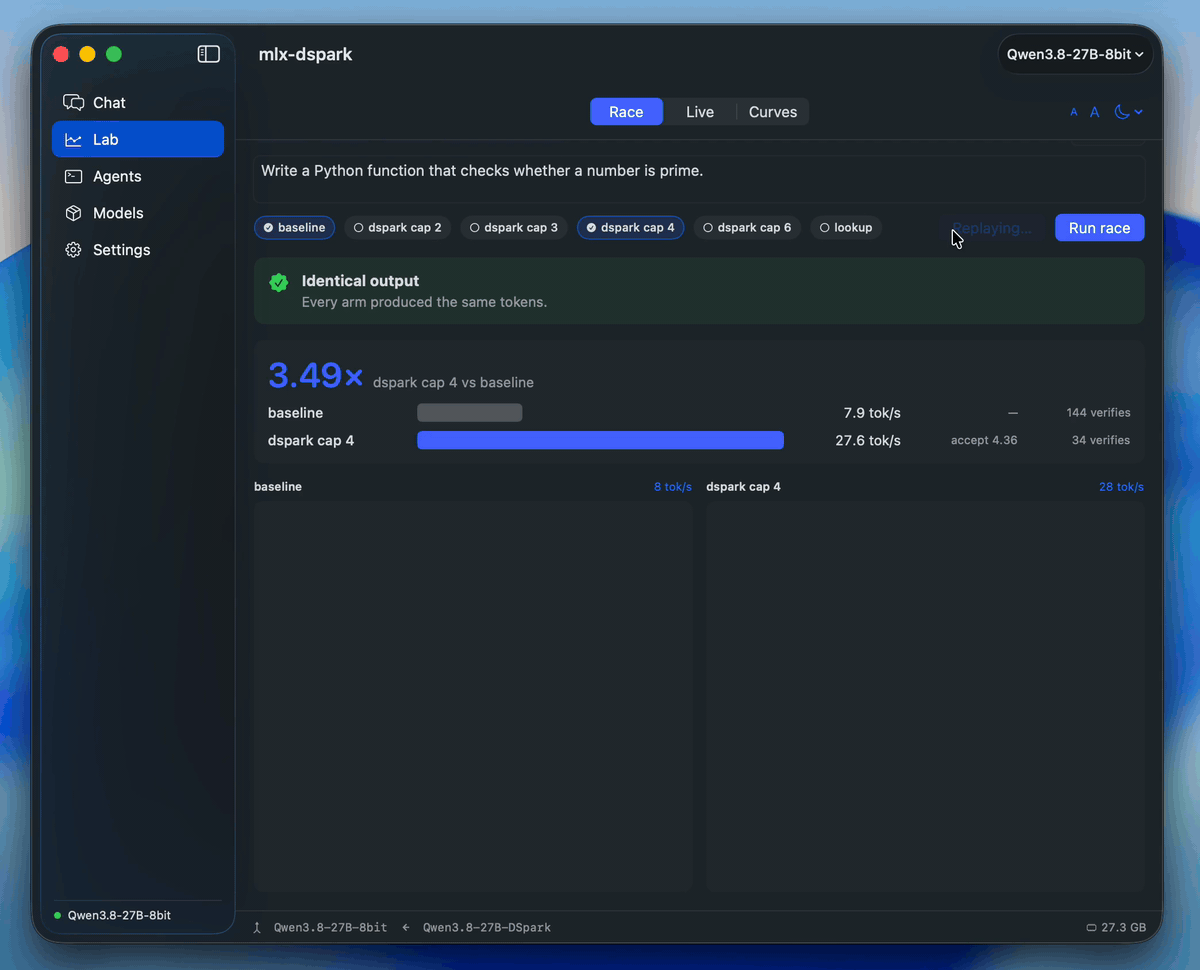
Task: Enable the dspark cap 3 arm
Action: coord(514,228)
